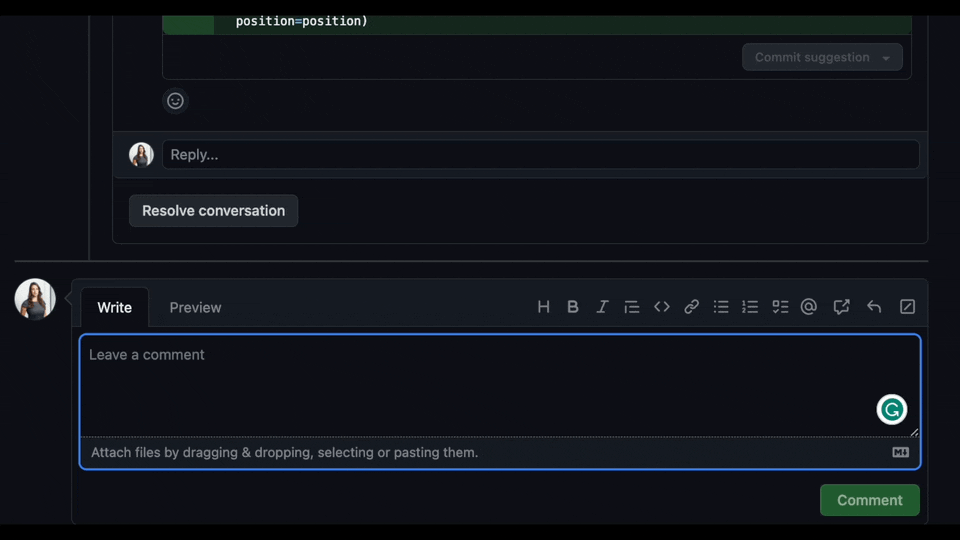
Task: Add a link using the chain icon
Action: (691, 307)
